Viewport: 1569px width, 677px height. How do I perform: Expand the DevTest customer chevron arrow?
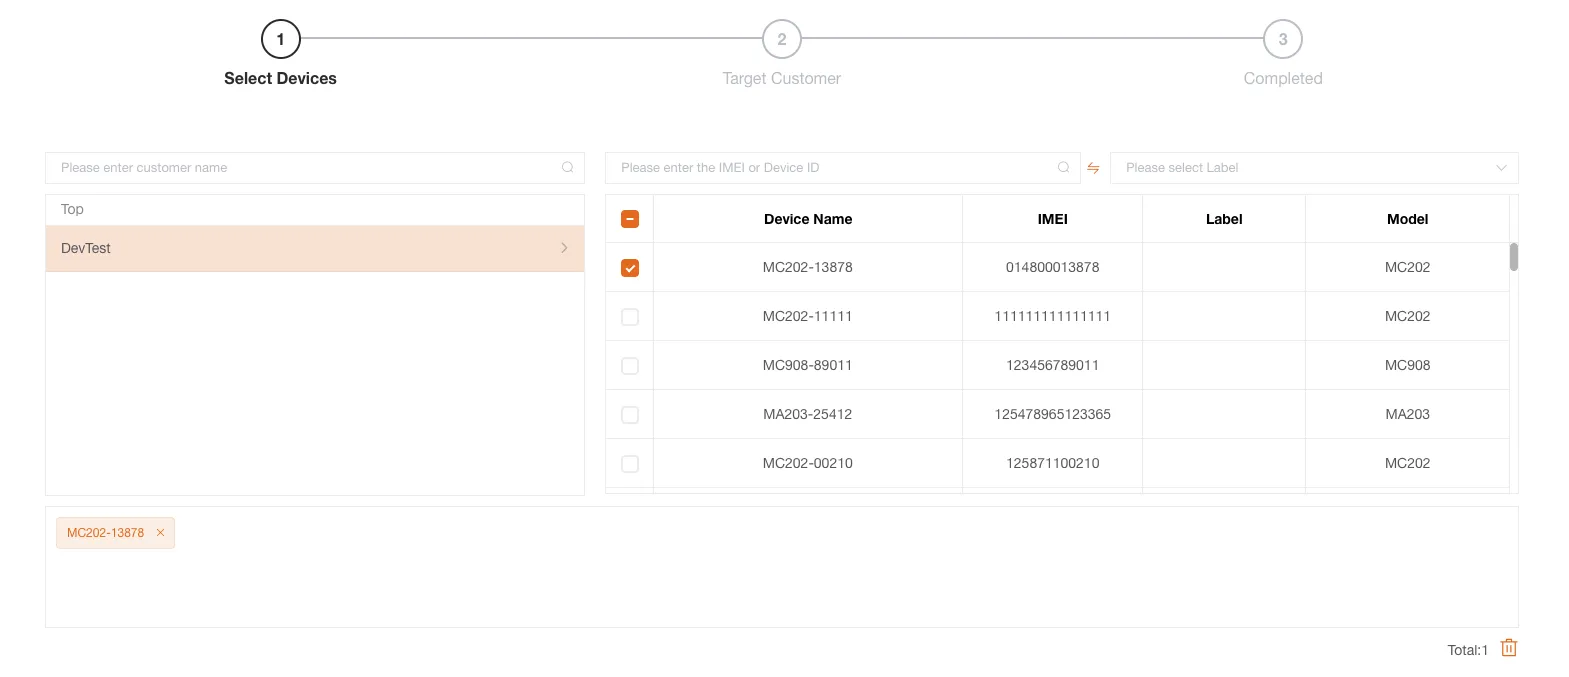point(564,248)
